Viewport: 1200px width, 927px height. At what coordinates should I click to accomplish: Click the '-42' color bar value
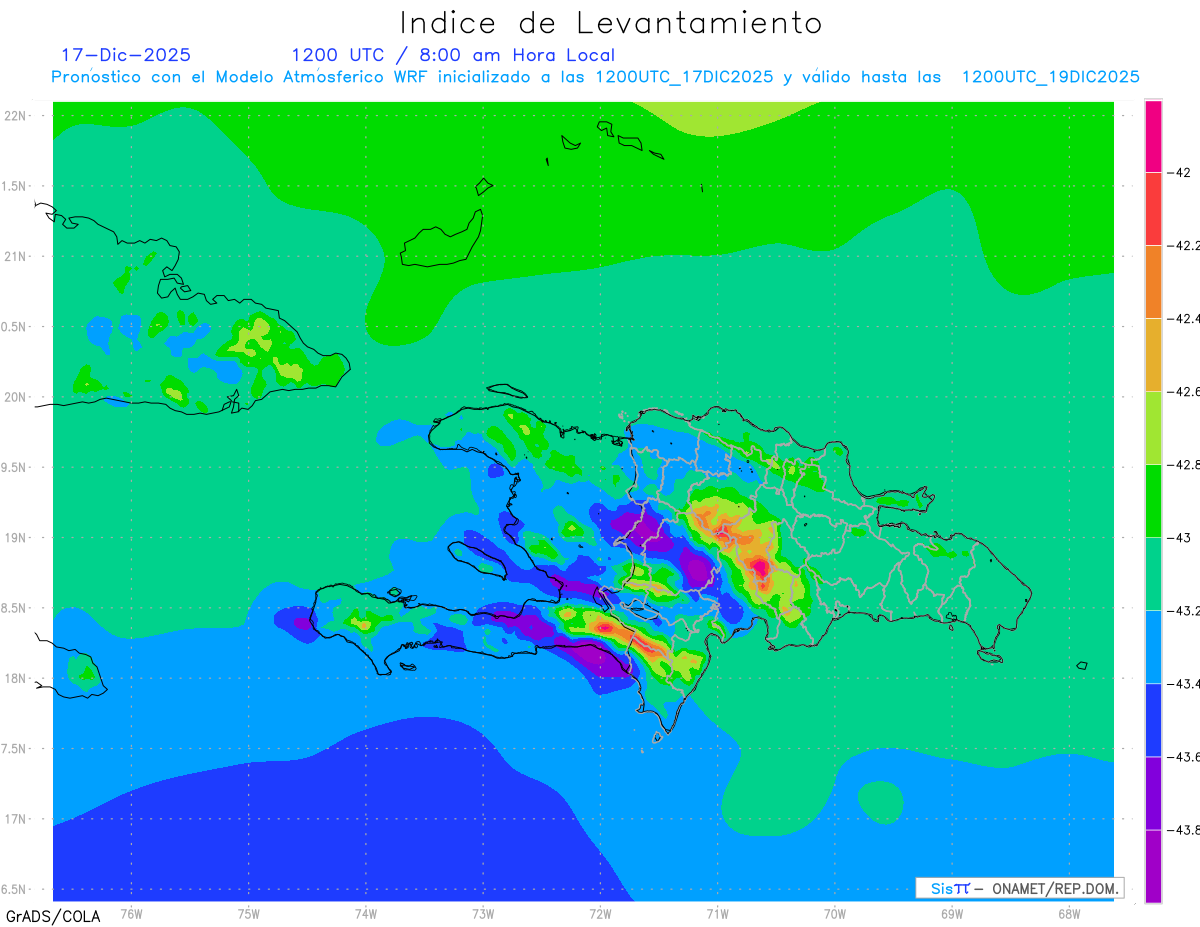click(1181, 172)
